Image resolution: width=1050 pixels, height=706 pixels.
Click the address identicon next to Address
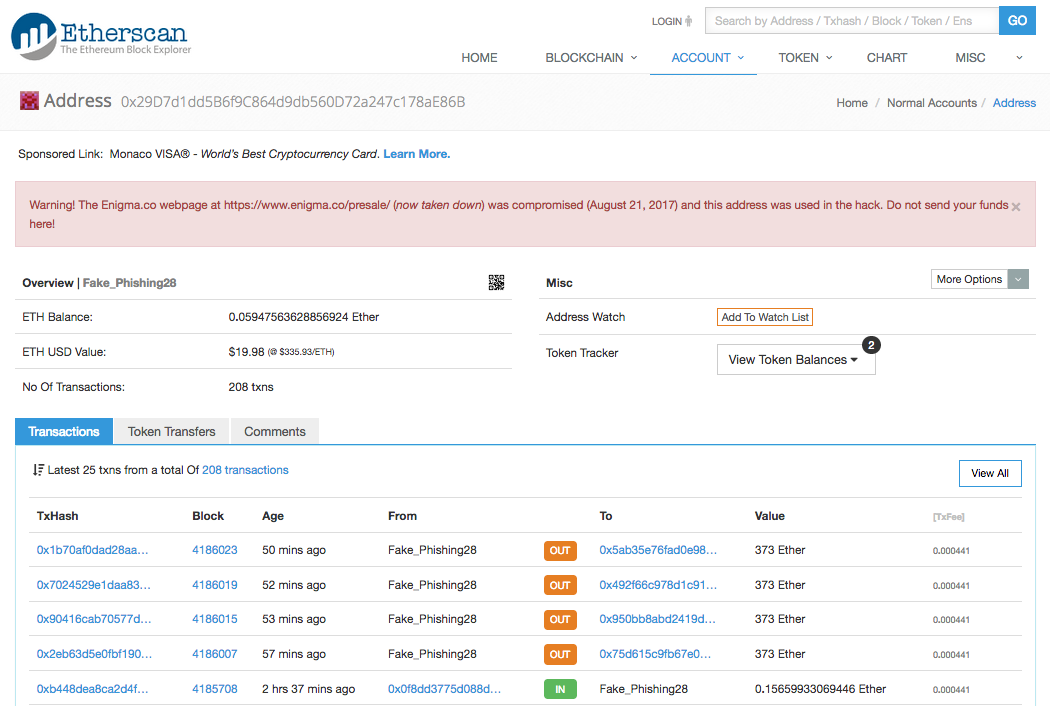pos(29,101)
